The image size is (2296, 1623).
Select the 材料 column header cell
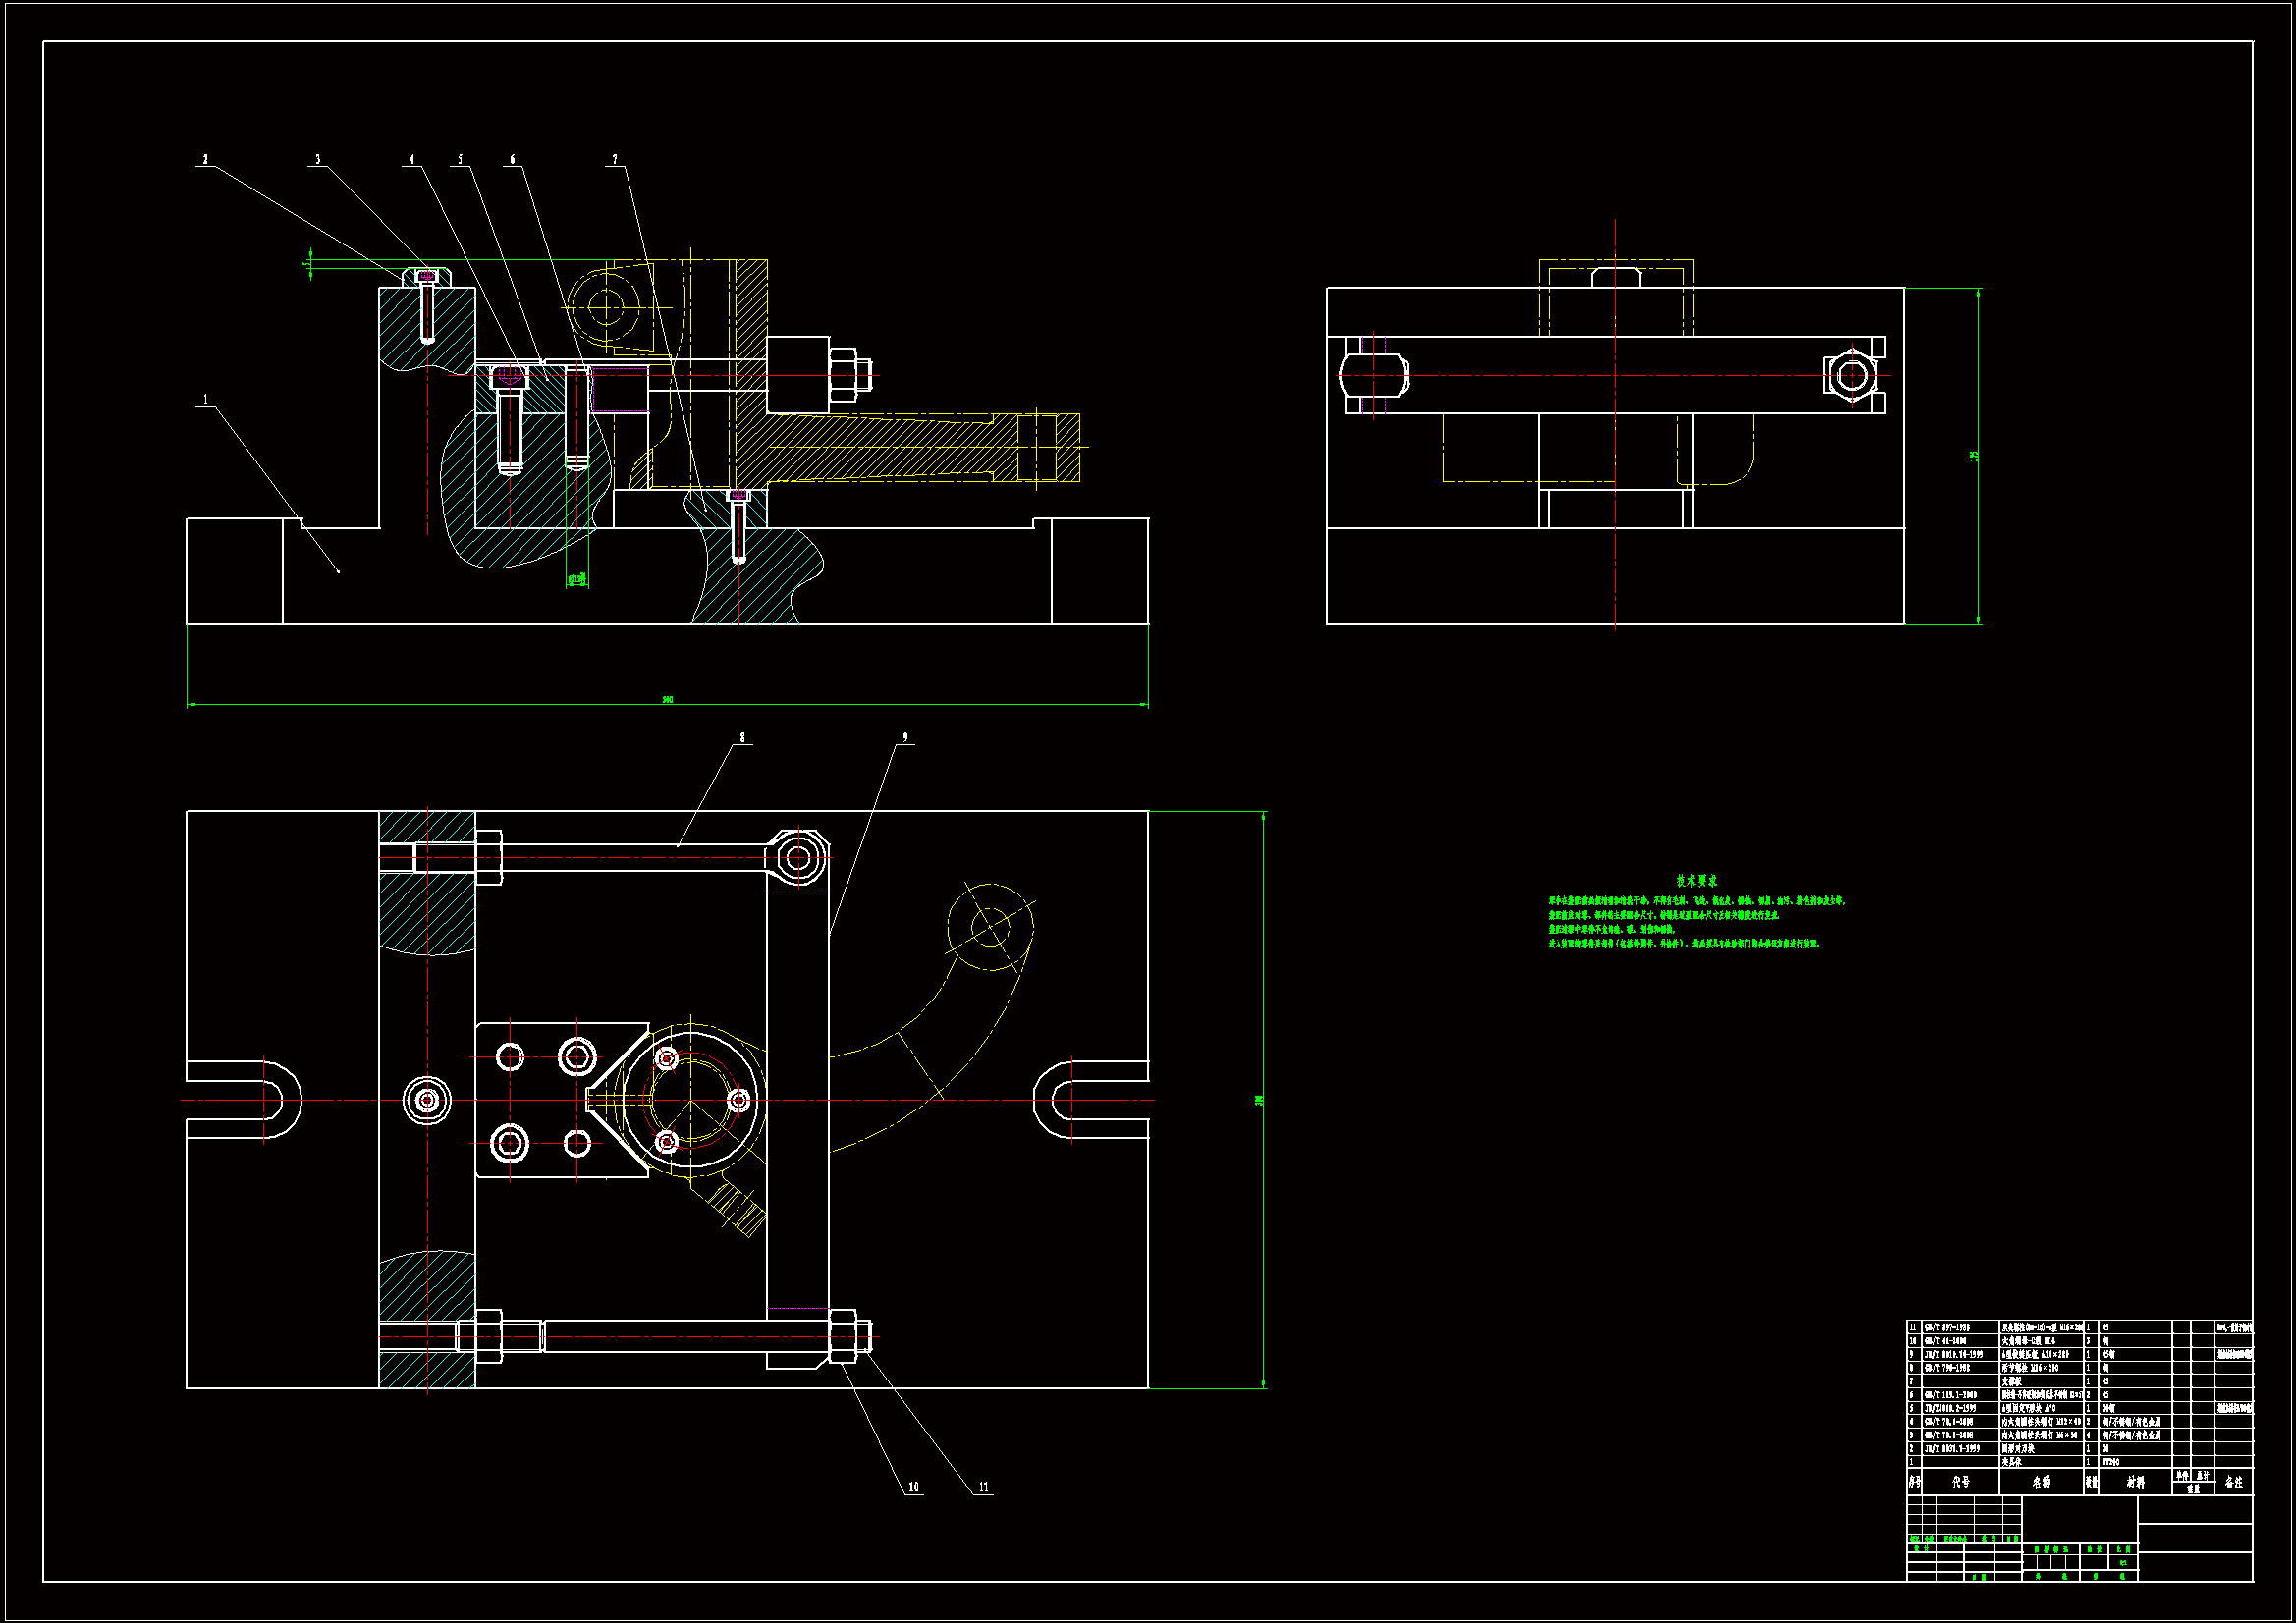pos(2135,1482)
